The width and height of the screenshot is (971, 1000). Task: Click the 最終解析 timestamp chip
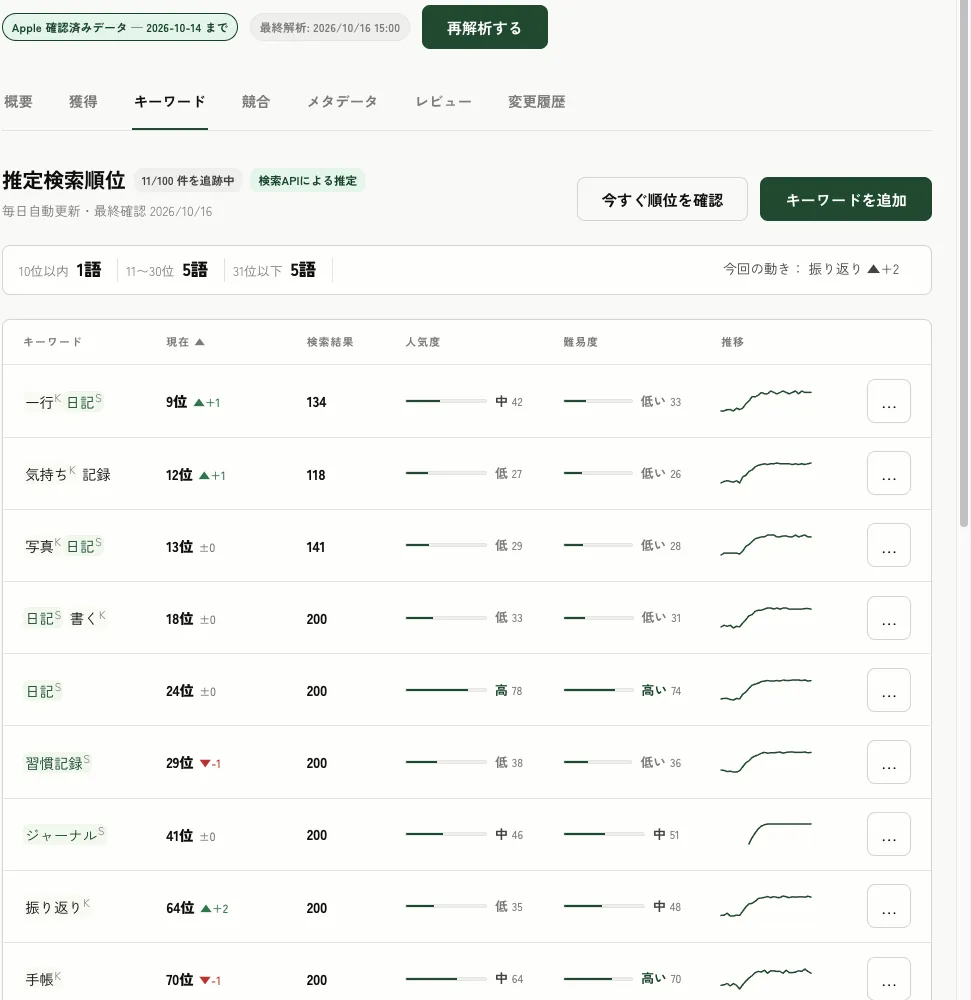(x=330, y=27)
